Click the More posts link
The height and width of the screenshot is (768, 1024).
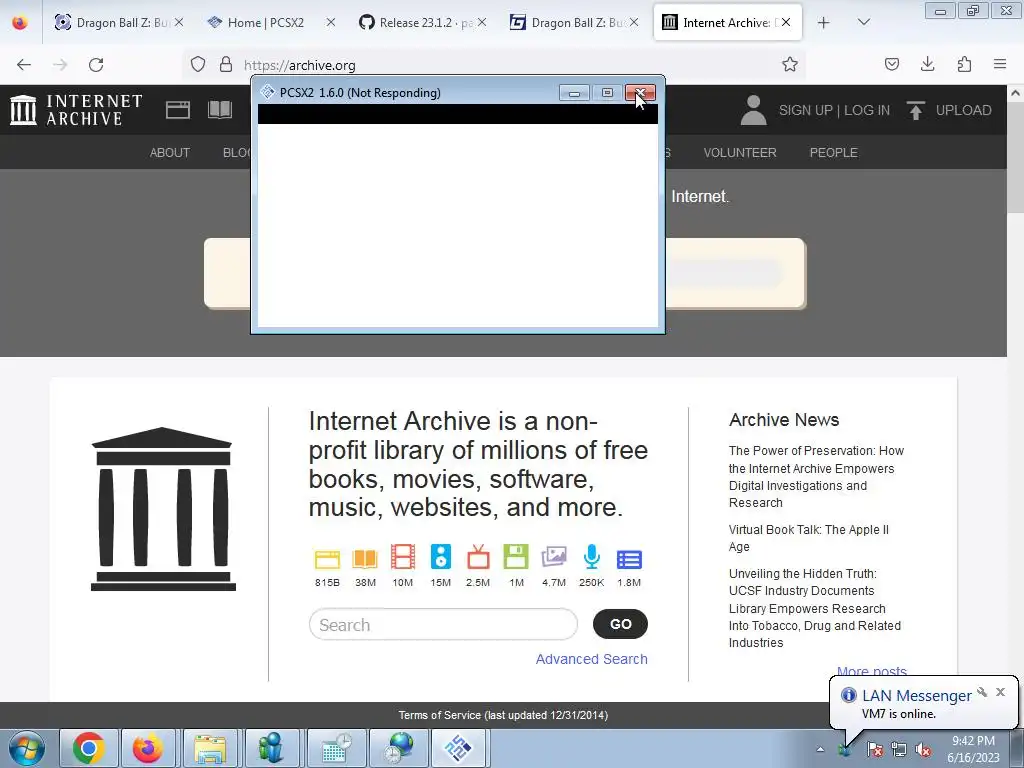(872, 671)
